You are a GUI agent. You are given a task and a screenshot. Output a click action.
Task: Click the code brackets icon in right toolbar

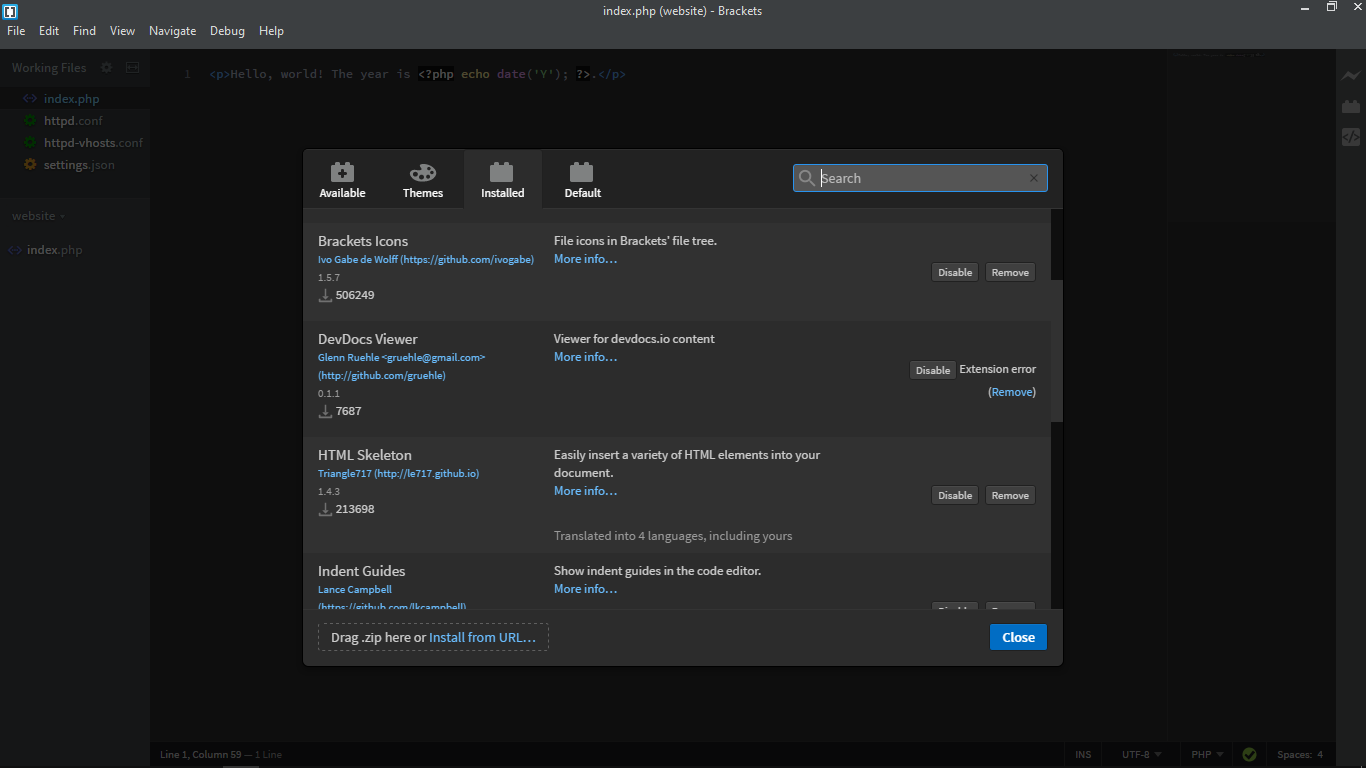1351,137
